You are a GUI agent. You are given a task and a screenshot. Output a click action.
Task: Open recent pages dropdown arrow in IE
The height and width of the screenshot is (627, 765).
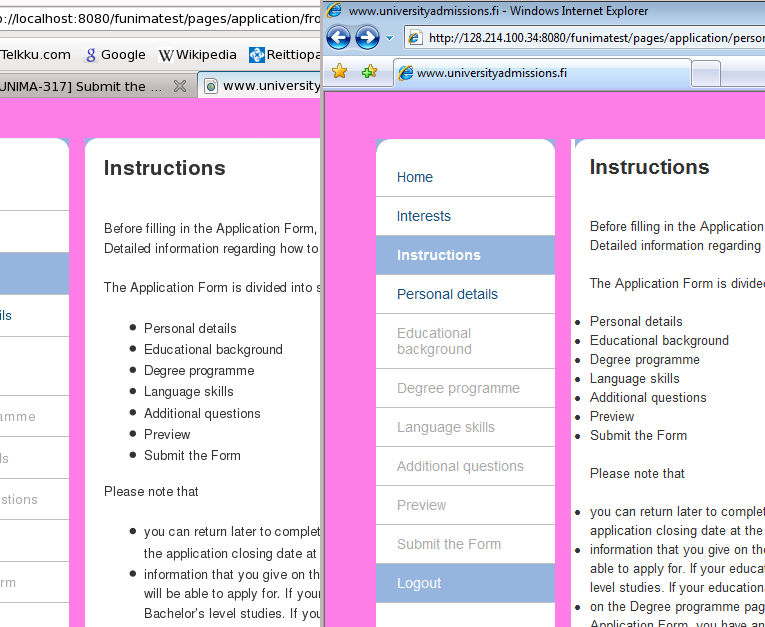tap(389, 38)
